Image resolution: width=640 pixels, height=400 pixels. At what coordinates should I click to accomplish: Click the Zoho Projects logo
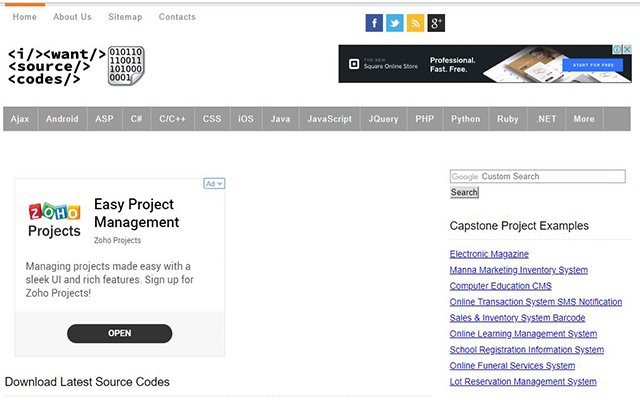(x=54, y=220)
